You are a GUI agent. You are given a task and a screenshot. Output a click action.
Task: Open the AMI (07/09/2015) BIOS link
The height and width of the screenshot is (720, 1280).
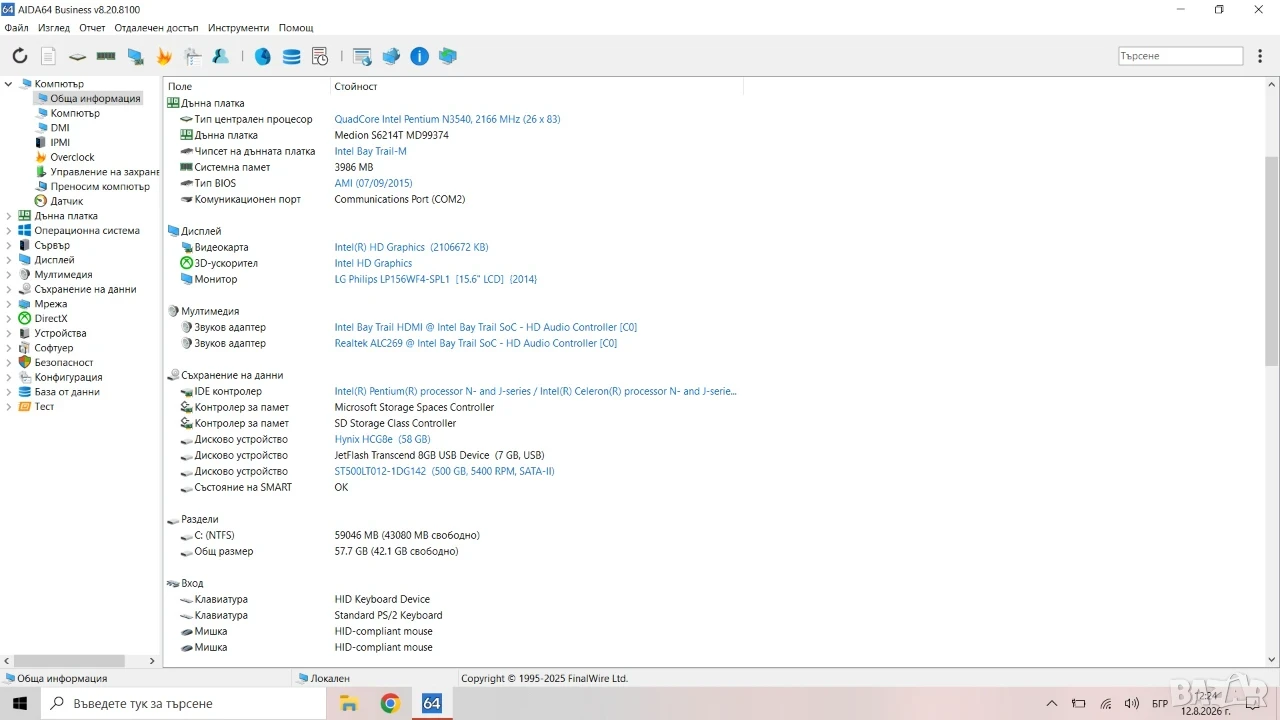(x=373, y=183)
